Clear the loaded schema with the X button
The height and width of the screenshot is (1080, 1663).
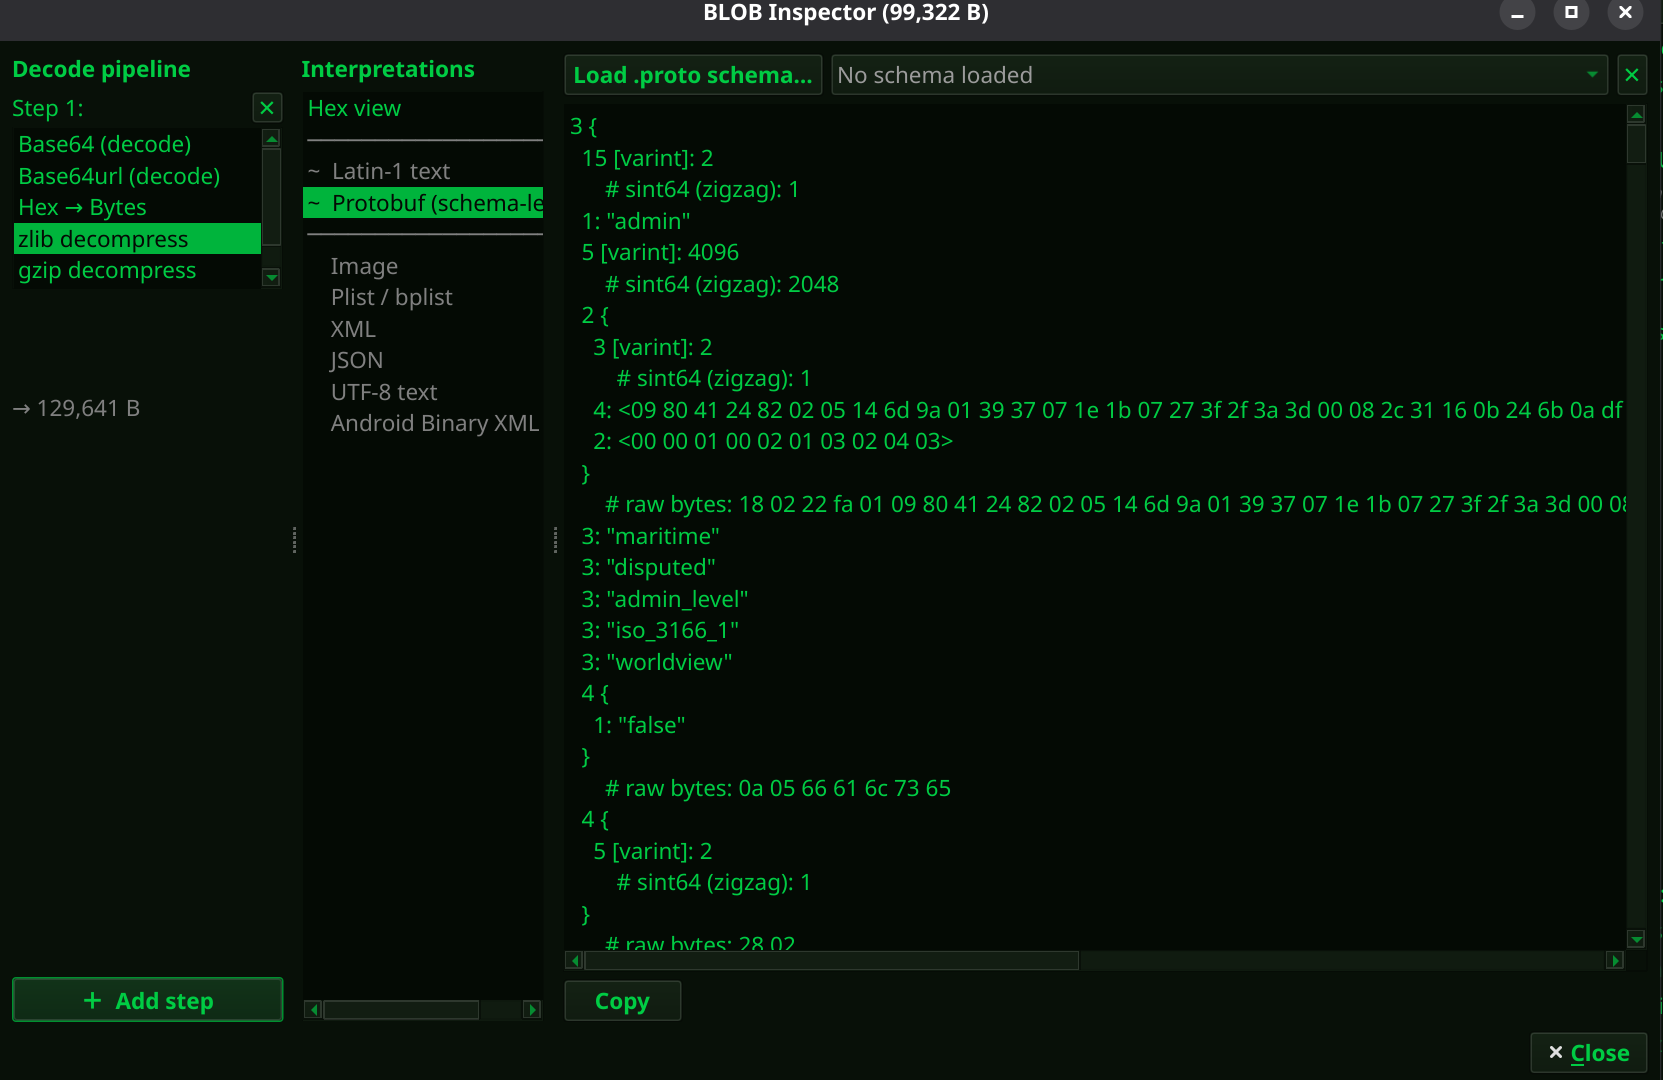coord(1632,75)
